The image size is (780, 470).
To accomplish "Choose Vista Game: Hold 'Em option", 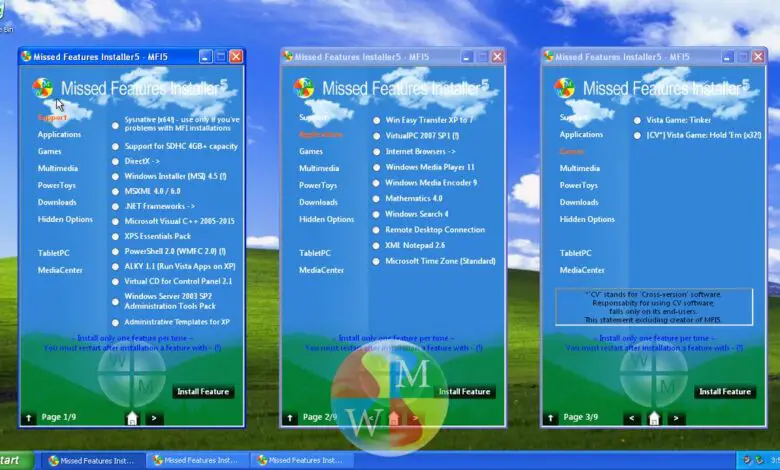I will click(x=637, y=136).
